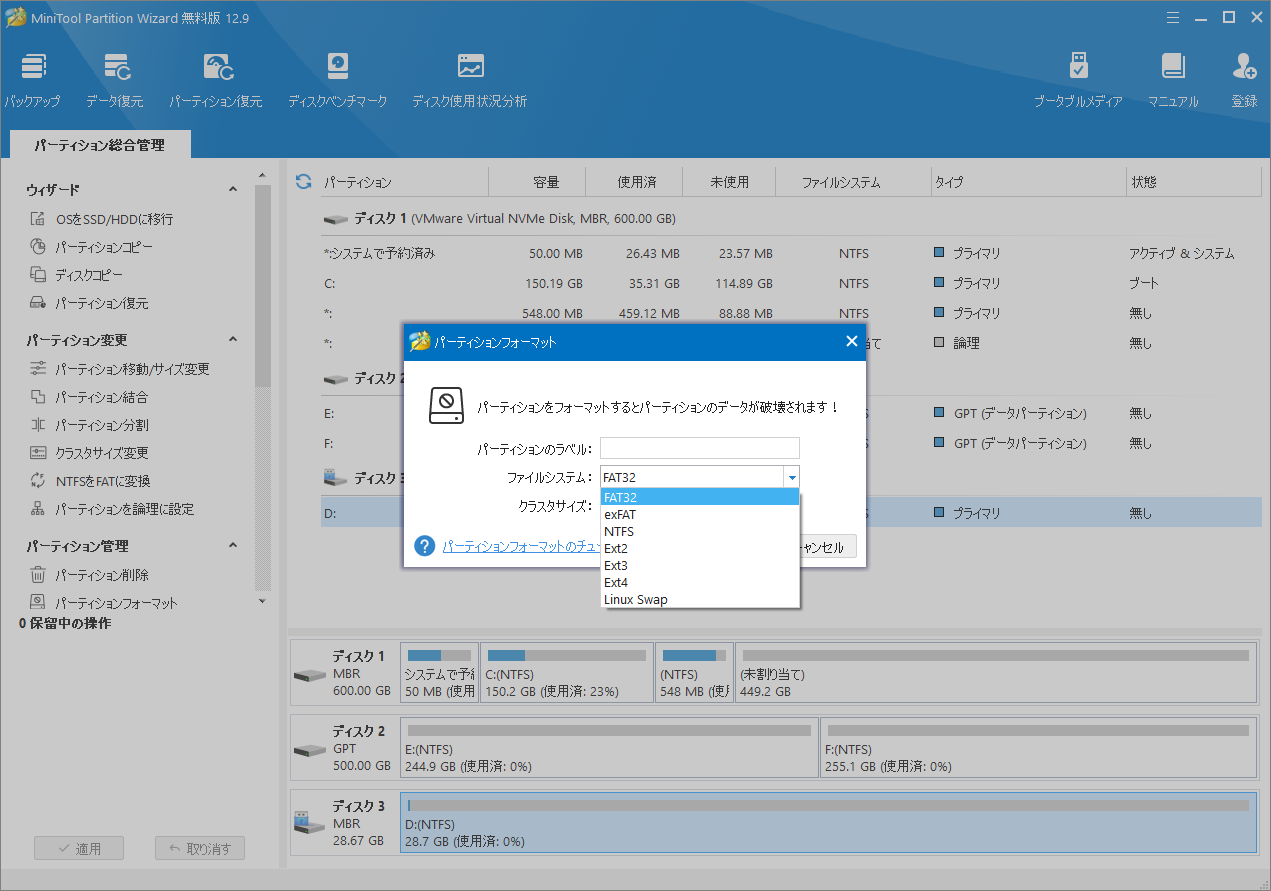The height and width of the screenshot is (891, 1271).
Task: Select システムで予約済み partition row
Action: 790,254
